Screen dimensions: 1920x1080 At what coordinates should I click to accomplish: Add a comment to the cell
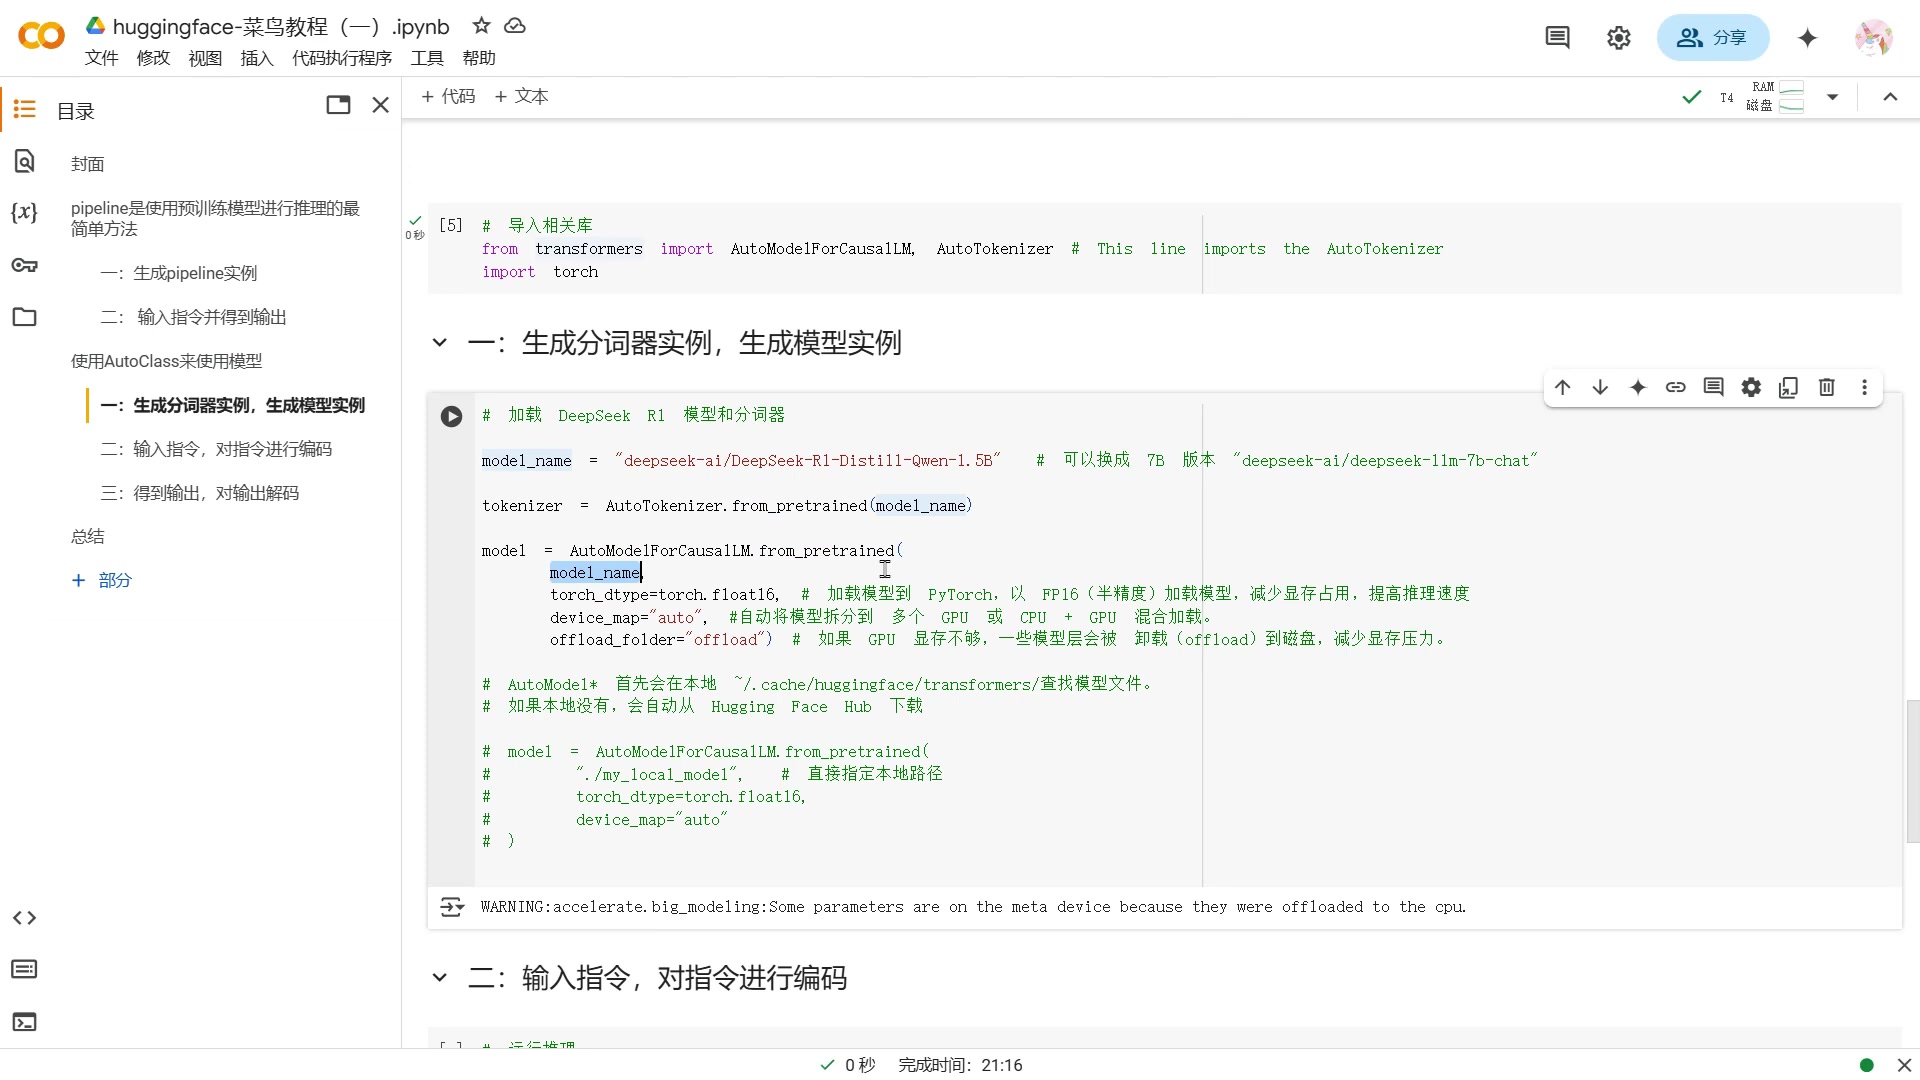[1714, 387]
